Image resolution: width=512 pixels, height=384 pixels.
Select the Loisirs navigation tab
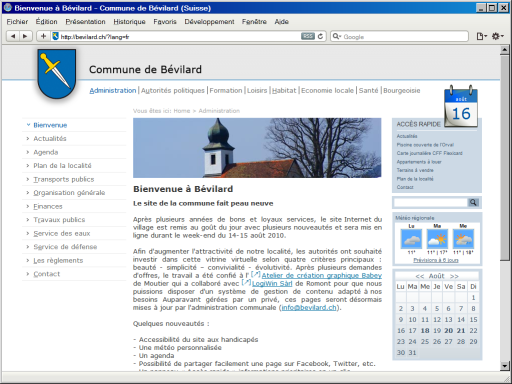click(257, 91)
